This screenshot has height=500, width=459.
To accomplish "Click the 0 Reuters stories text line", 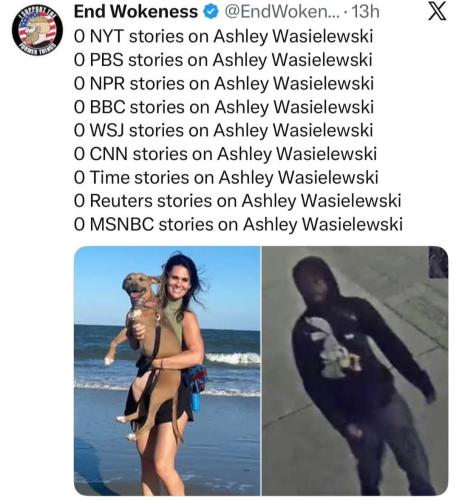I will (237, 201).
